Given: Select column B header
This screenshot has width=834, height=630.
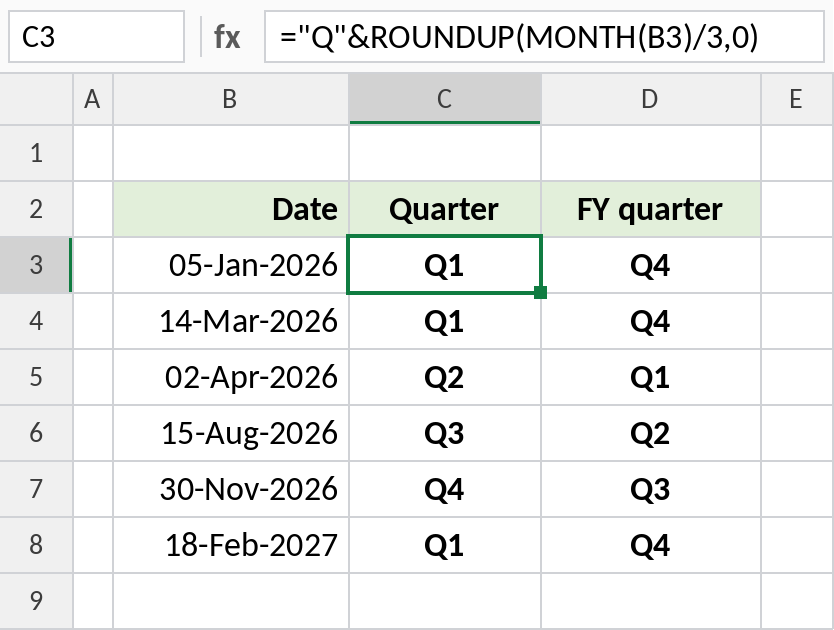Looking at the screenshot, I should [x=231, y=99].
